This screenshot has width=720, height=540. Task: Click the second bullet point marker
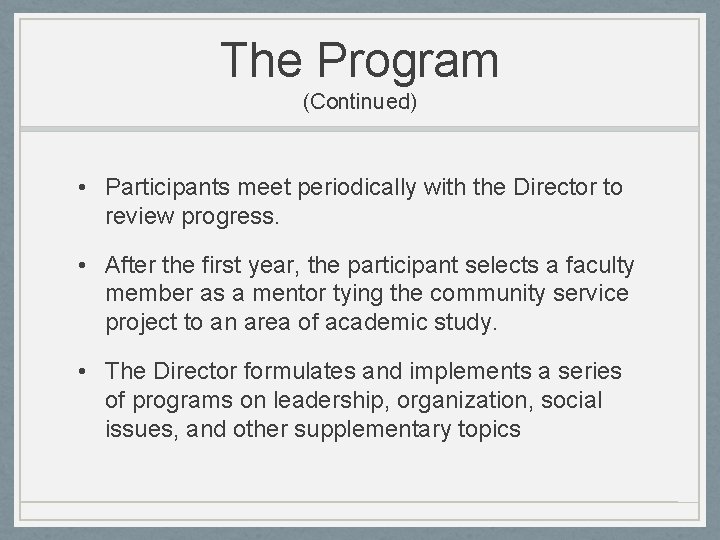[x=90, y=265]
